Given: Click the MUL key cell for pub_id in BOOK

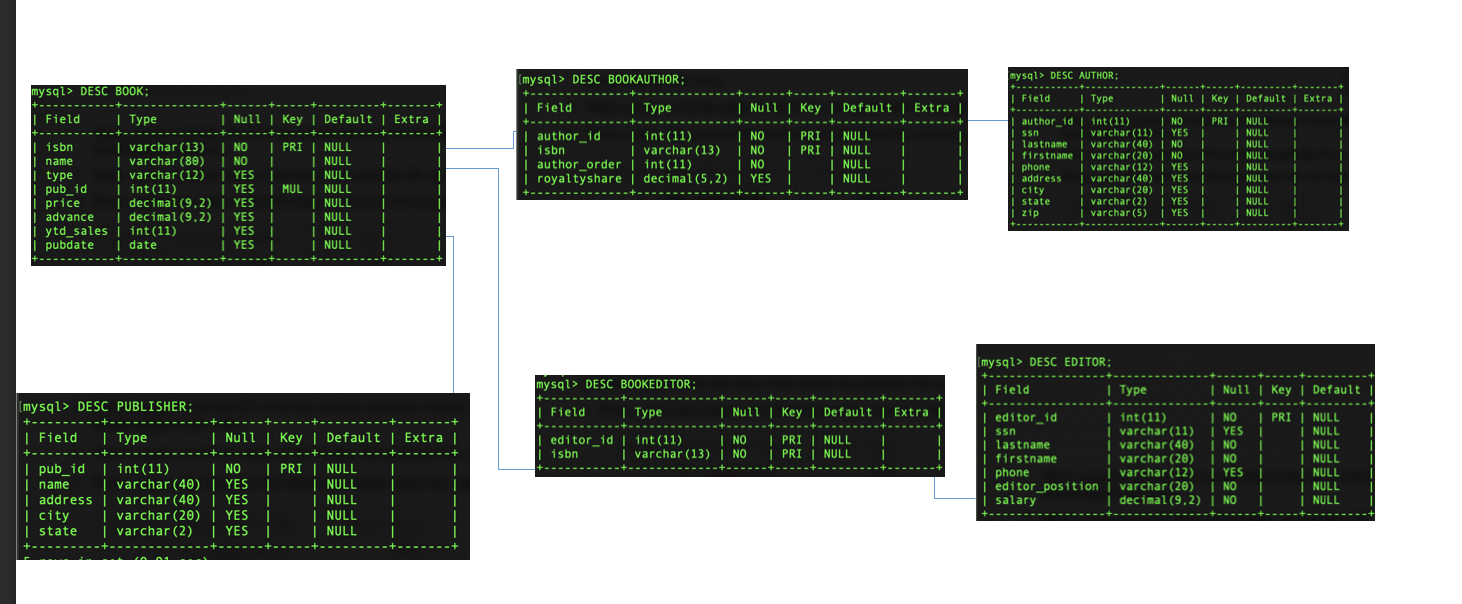Looking at the screenshot, I should (x=292, y=188).
